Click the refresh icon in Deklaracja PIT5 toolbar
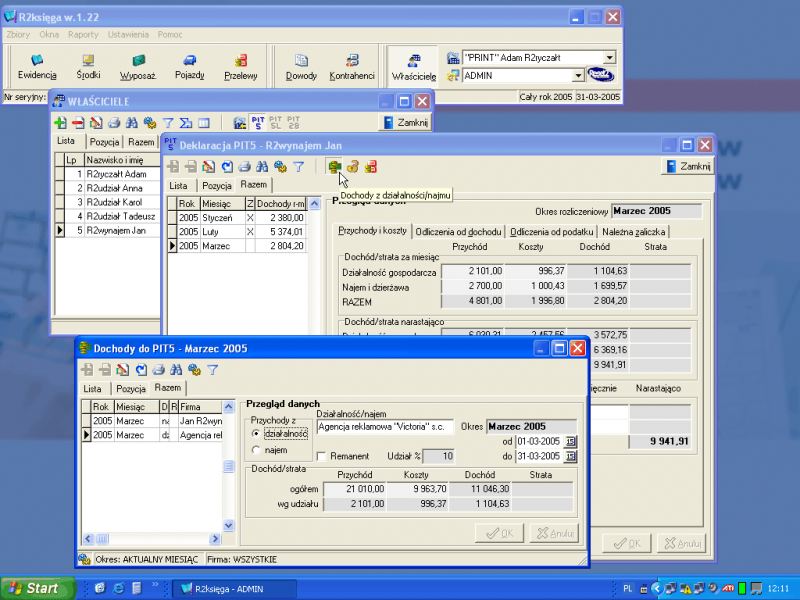 (x=227, y=166)
